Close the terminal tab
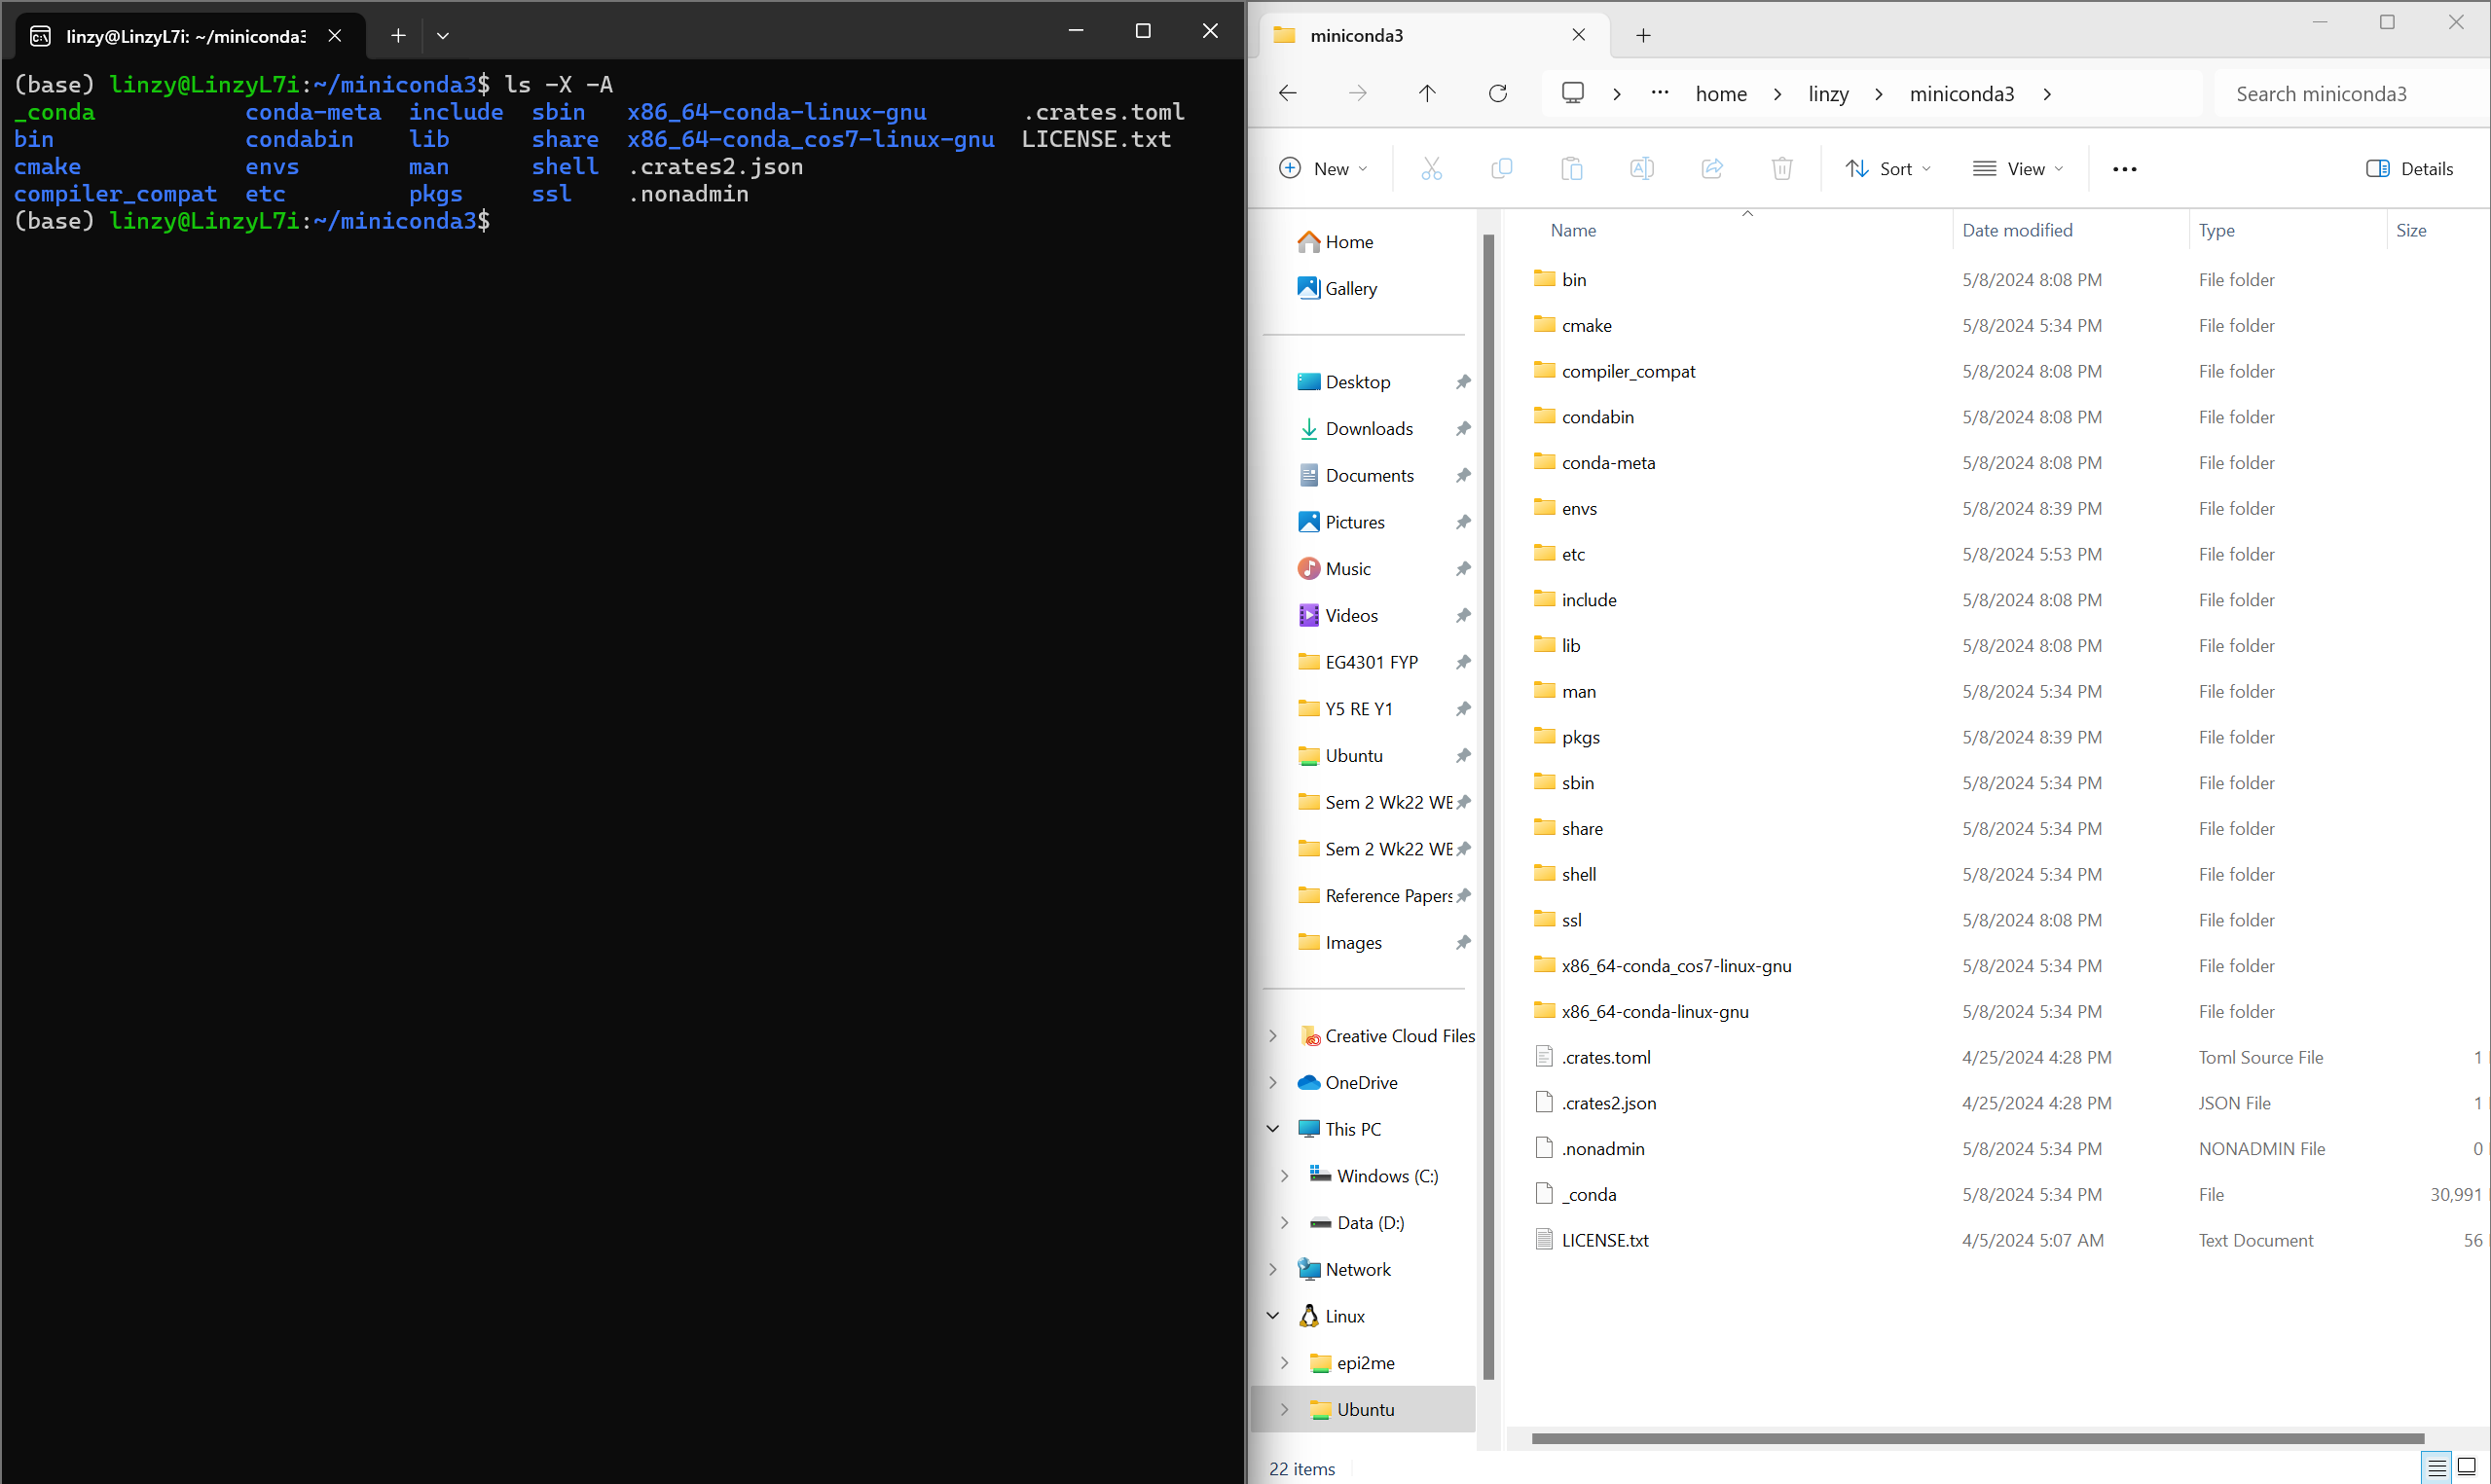 pyautogui.click(x=335, y=36)
